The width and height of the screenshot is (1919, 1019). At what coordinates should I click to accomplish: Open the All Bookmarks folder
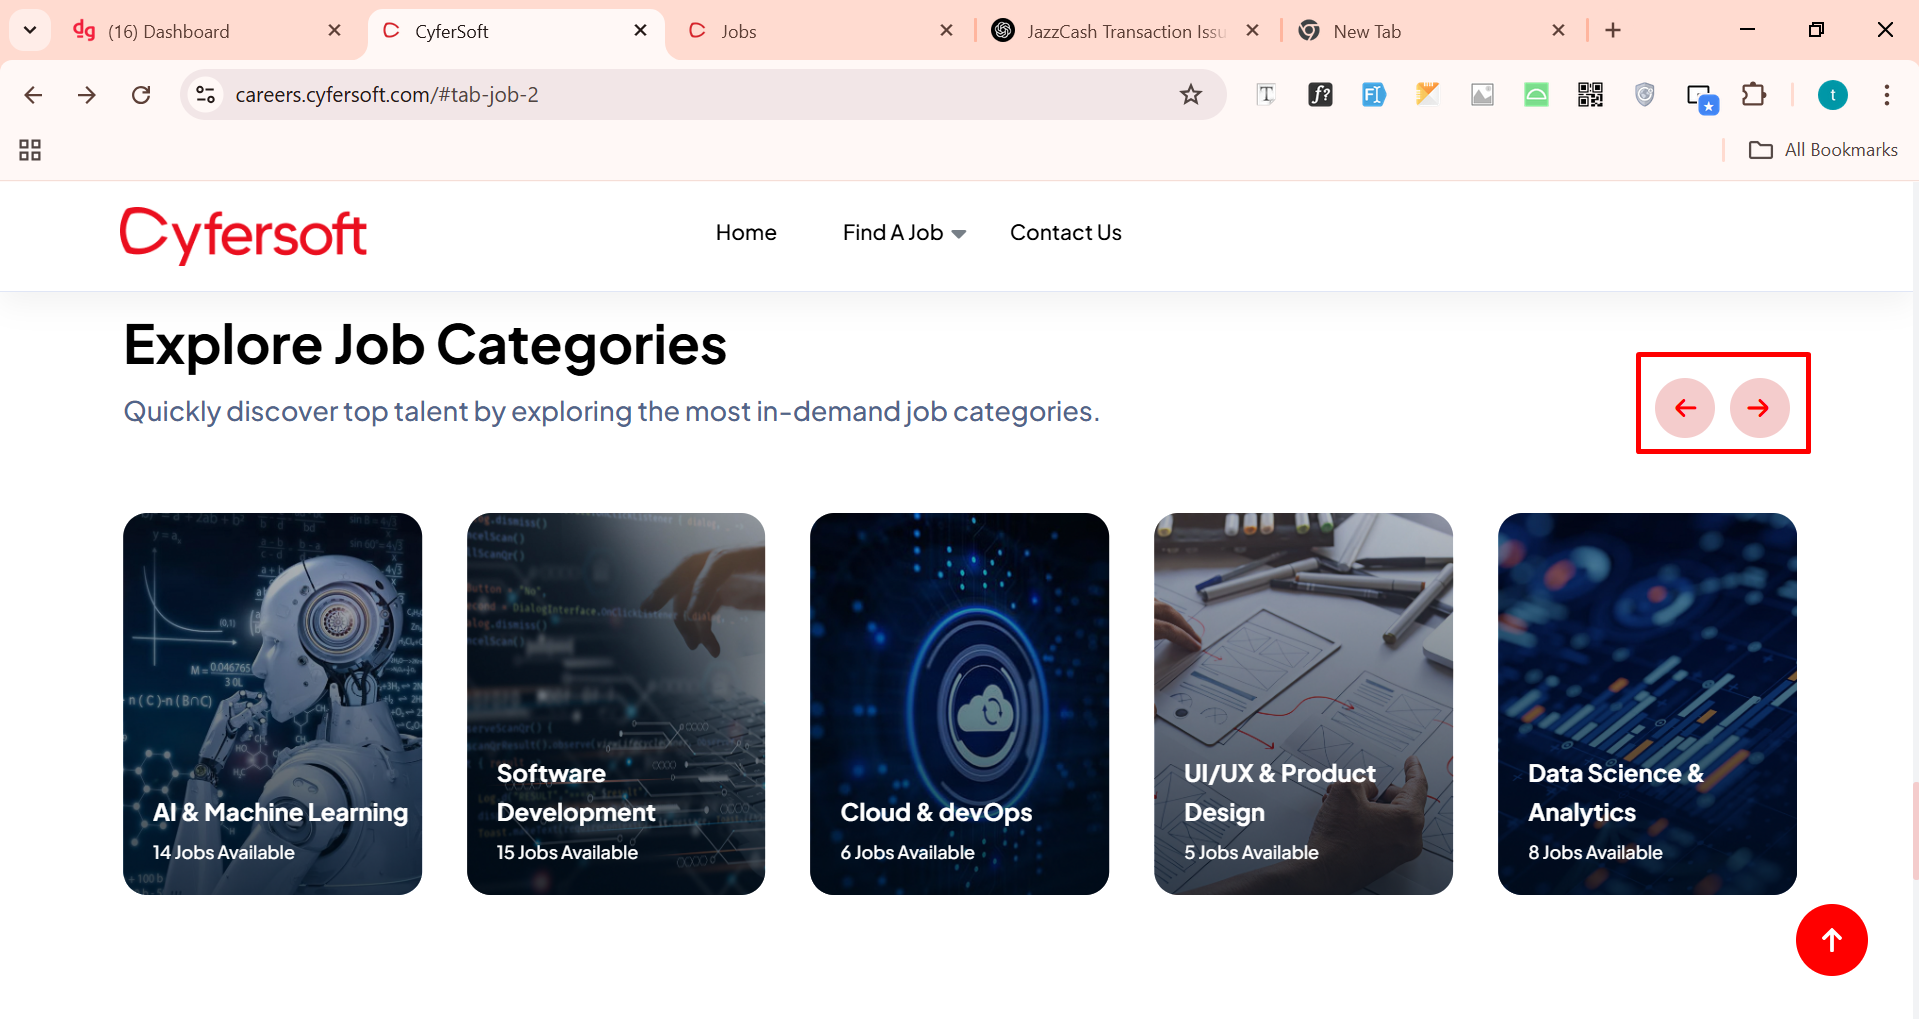(x=1823, y=150)
